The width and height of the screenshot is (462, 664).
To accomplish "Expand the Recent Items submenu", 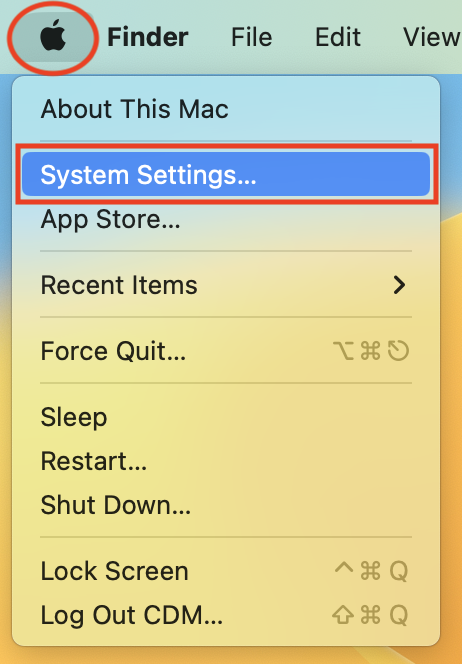I will coord(226,285).
